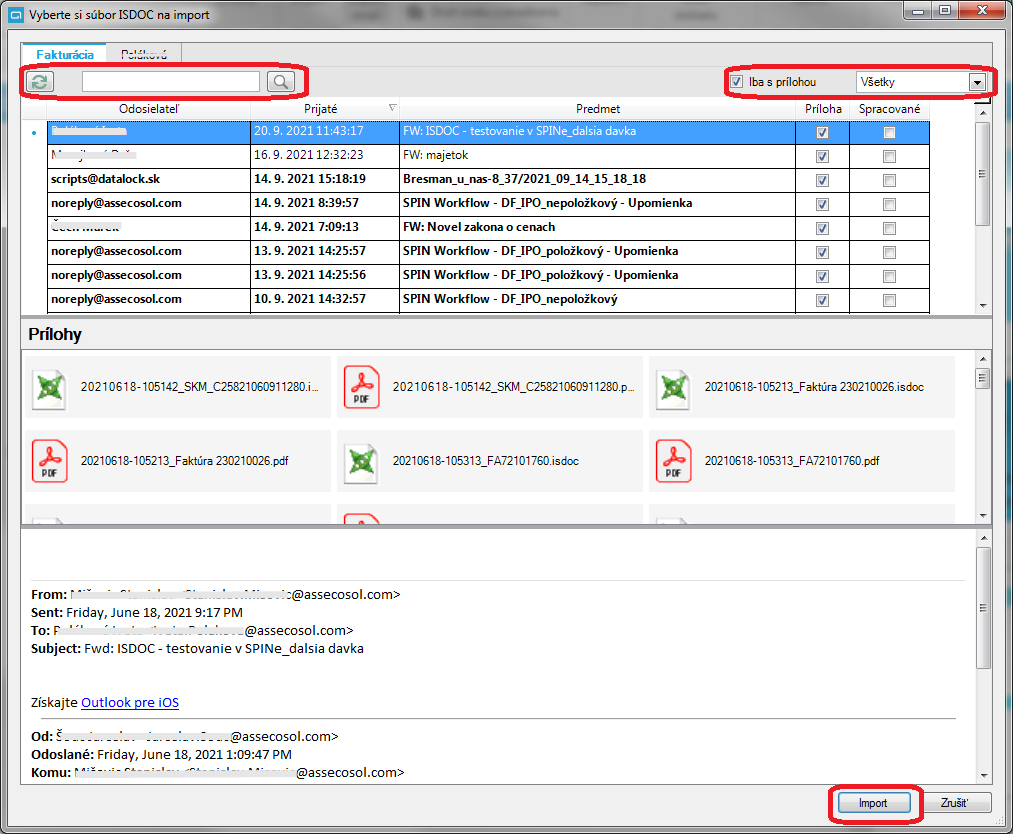Select subject "FW: ISDOC - testovanie v SPINe_dalsia davka"
1013x834 pixels.
pos(598,131)
